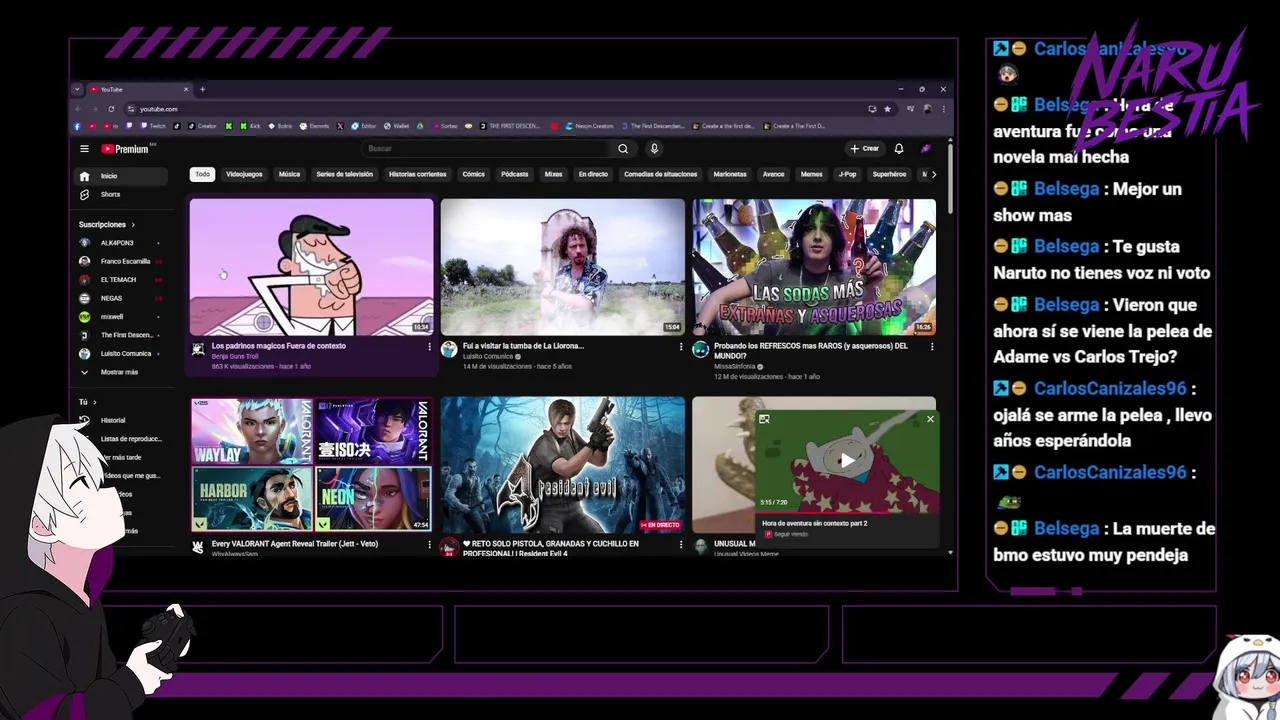Viewport: 1280px width, 720px height.
Task: Go to Inicio in the sidebar
Action: coord(123,176)
